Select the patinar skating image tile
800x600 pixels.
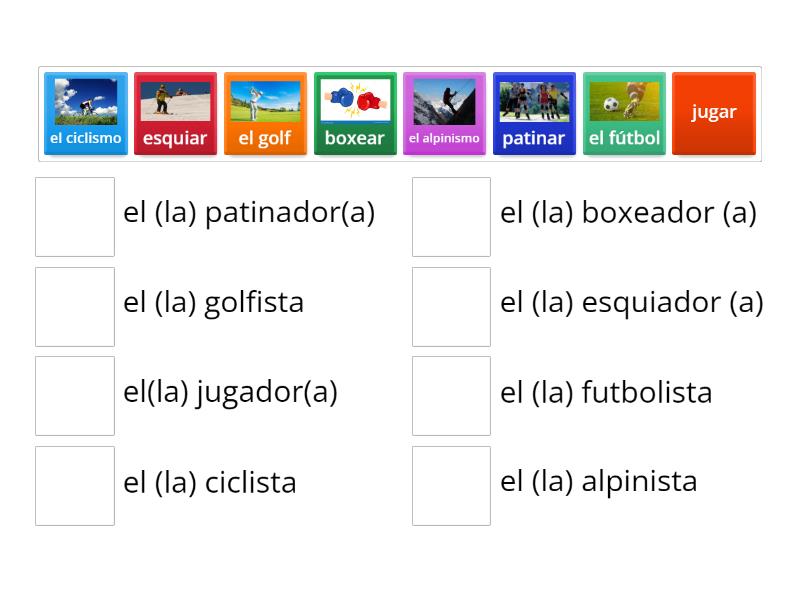(x=534, y=112)
